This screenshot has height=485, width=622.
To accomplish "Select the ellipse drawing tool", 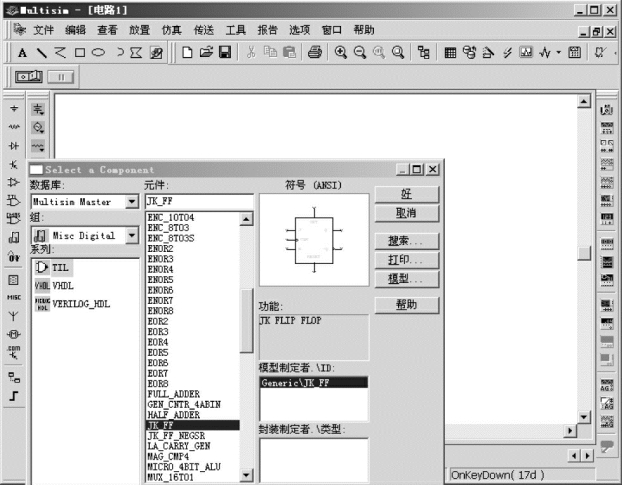I will [x=99, y=52].
